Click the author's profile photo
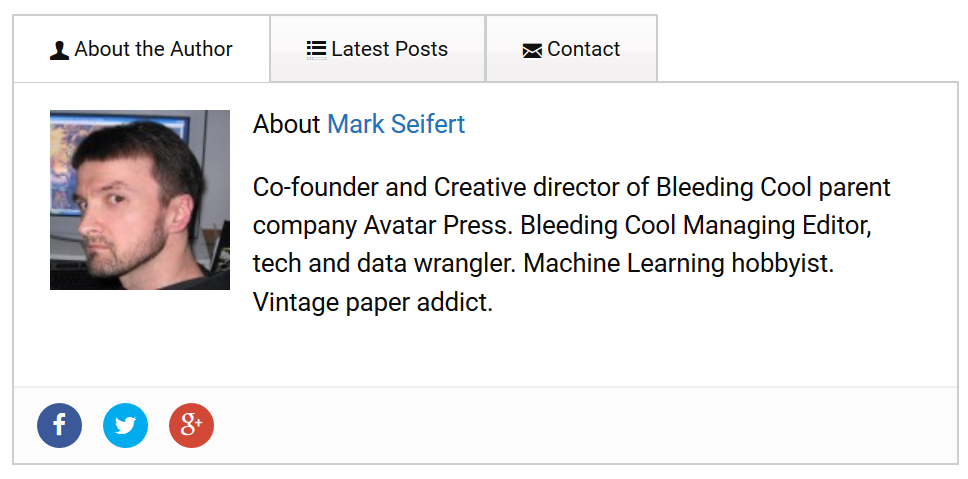The height and width of the screenshot is (479, 968). [x=140, y=200]
